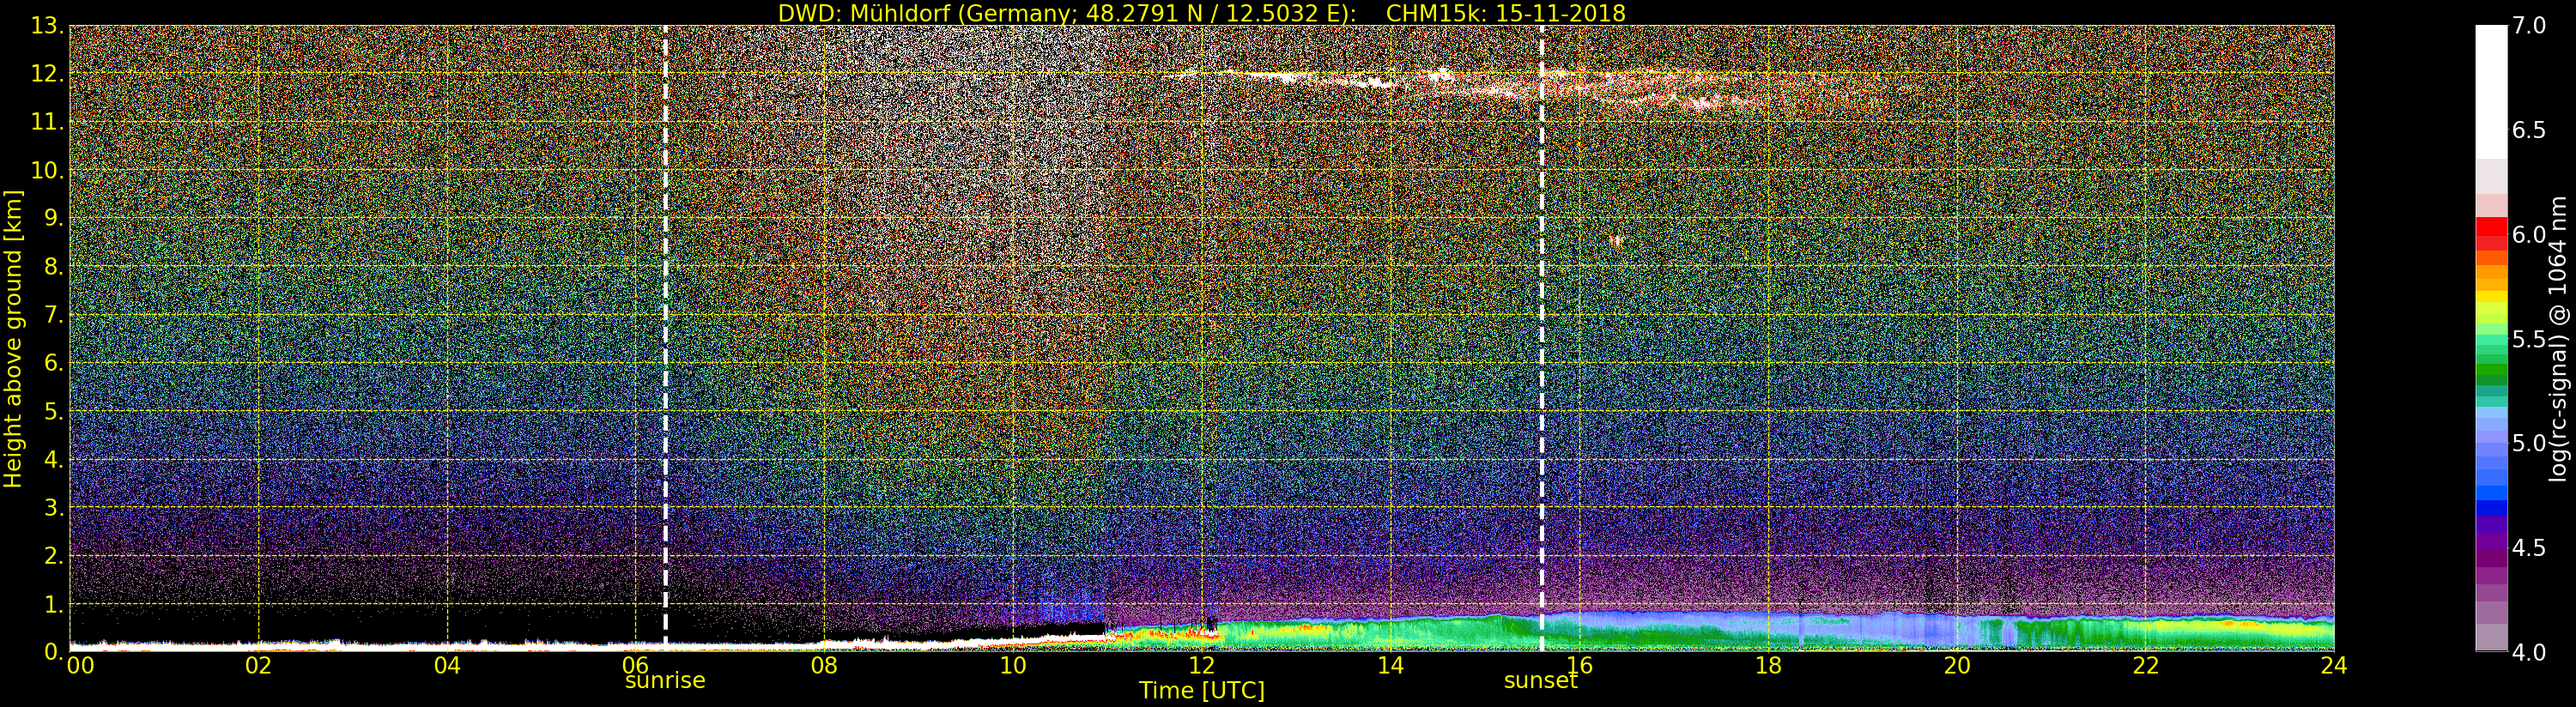Image resolution: width=2576 pixels, height=707 pixels.
Task: Click the colorbar tick value 6.5
Action: (x=2529, y=130)
